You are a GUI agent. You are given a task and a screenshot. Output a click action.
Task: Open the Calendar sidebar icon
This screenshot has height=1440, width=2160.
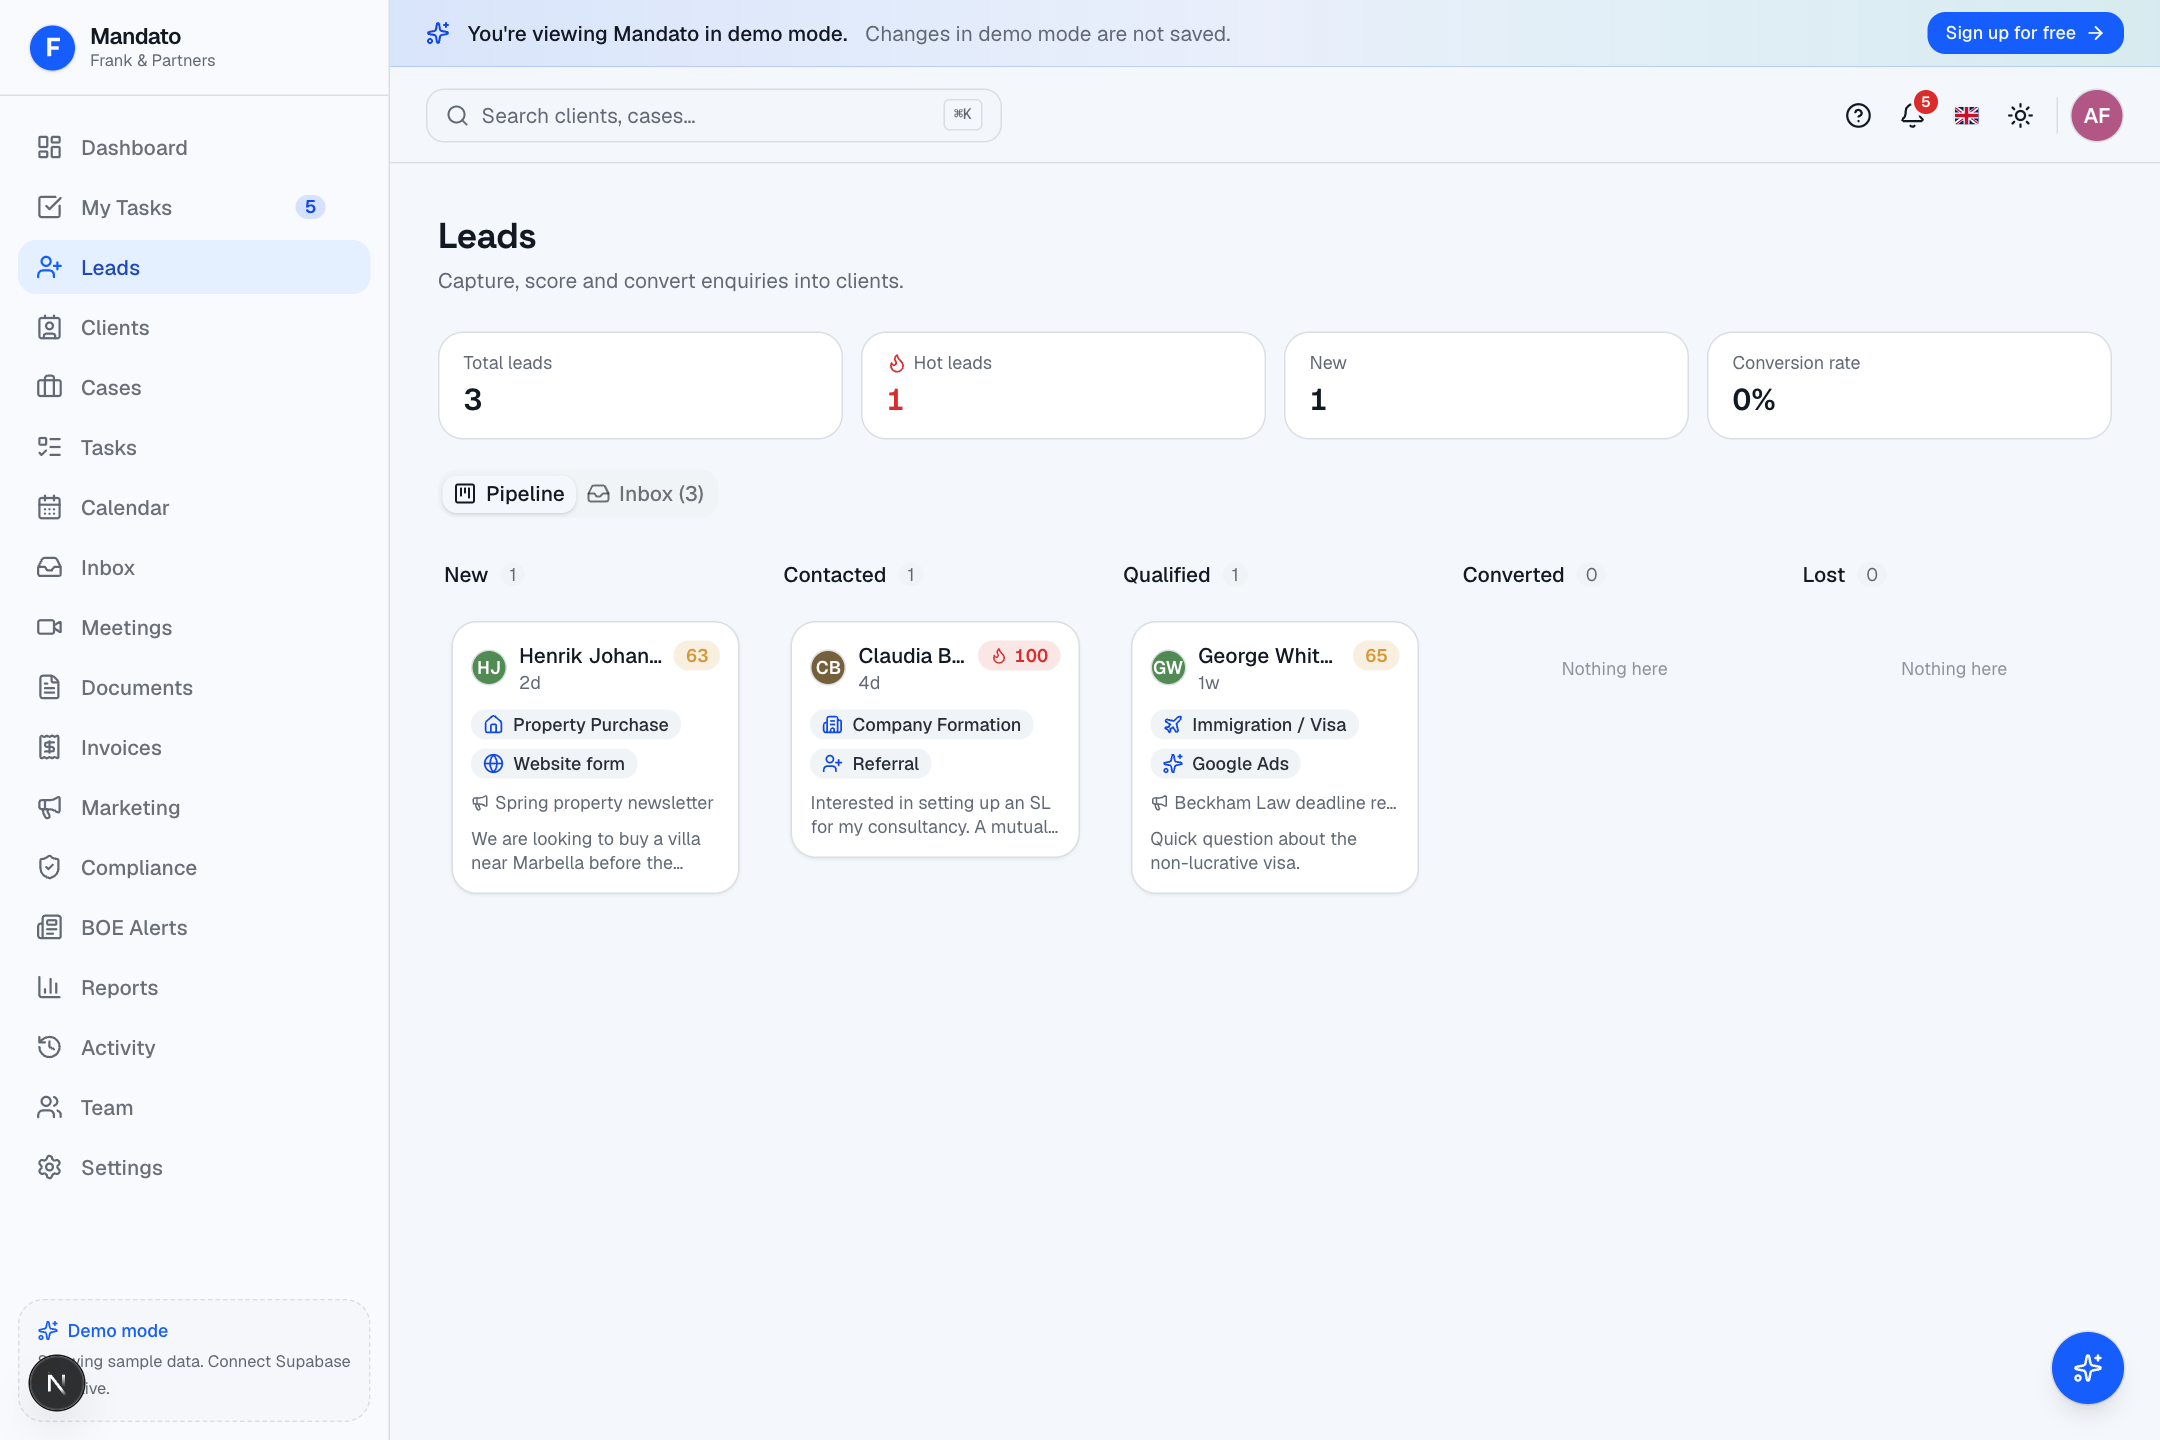tap(49, 508)
